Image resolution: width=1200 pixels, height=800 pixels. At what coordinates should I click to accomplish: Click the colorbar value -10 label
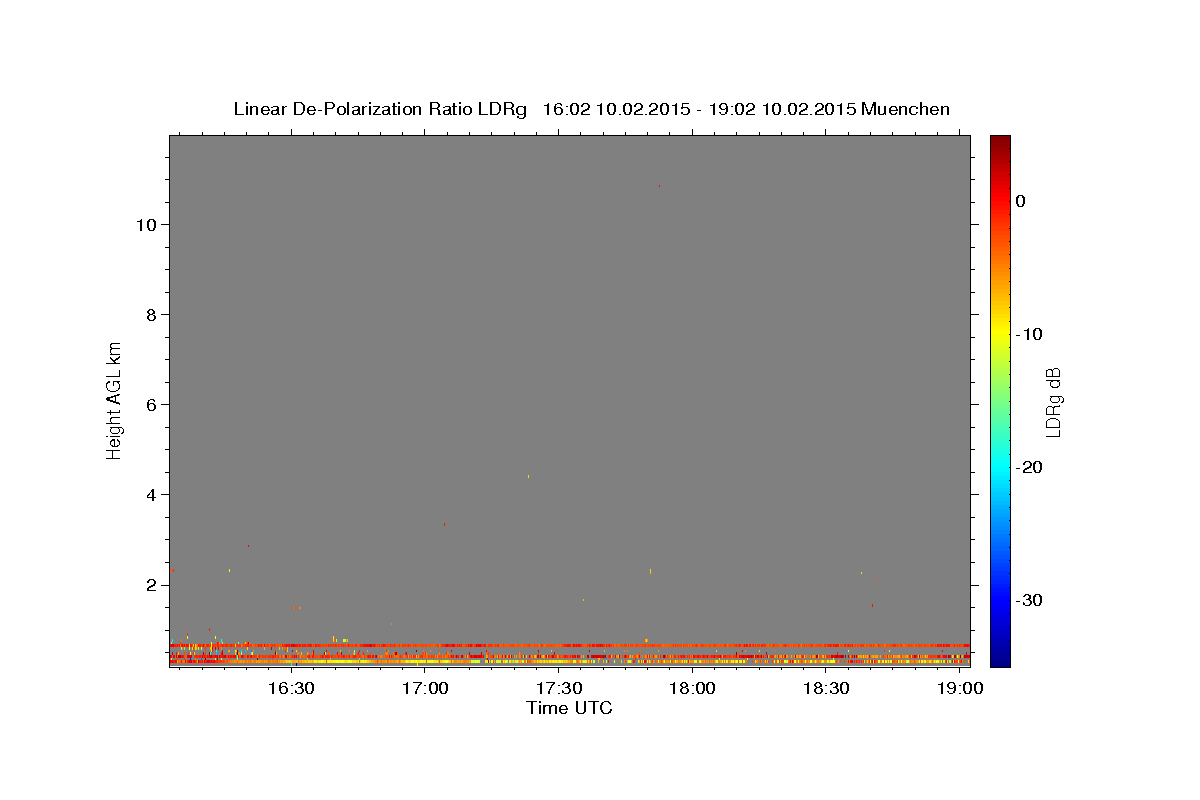tap(1030, 334)
